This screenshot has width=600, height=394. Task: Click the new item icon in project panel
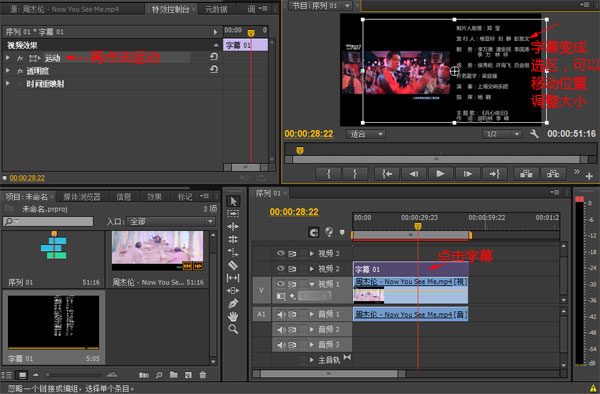(188, 375)
